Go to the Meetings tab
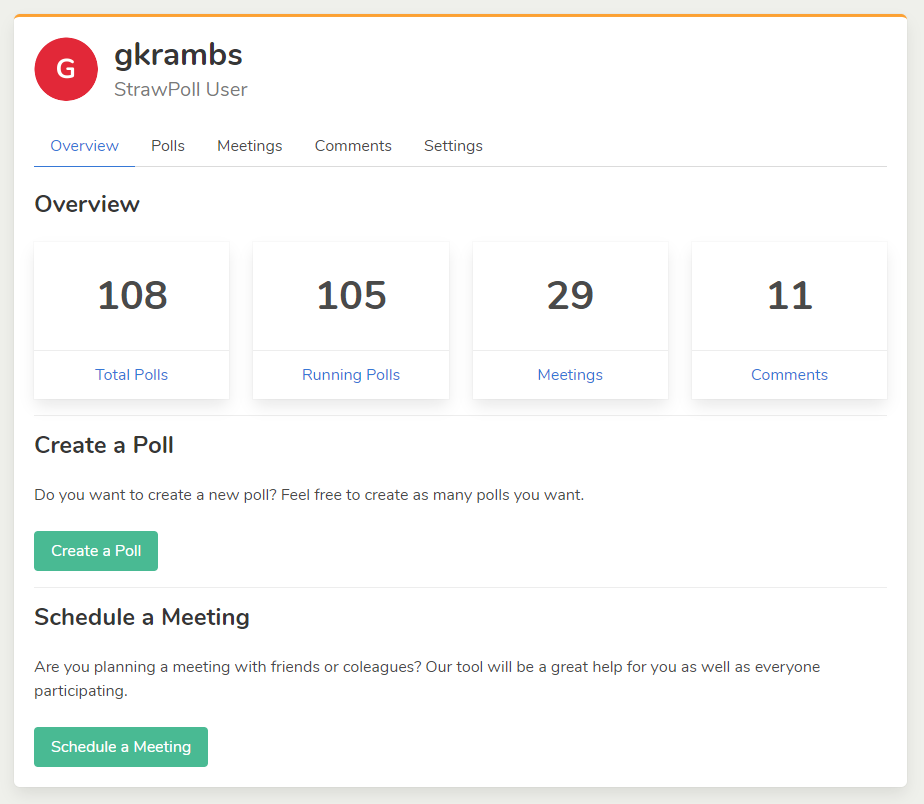The image size is (924, 804). pyautogui.click(x=249, y=146)
